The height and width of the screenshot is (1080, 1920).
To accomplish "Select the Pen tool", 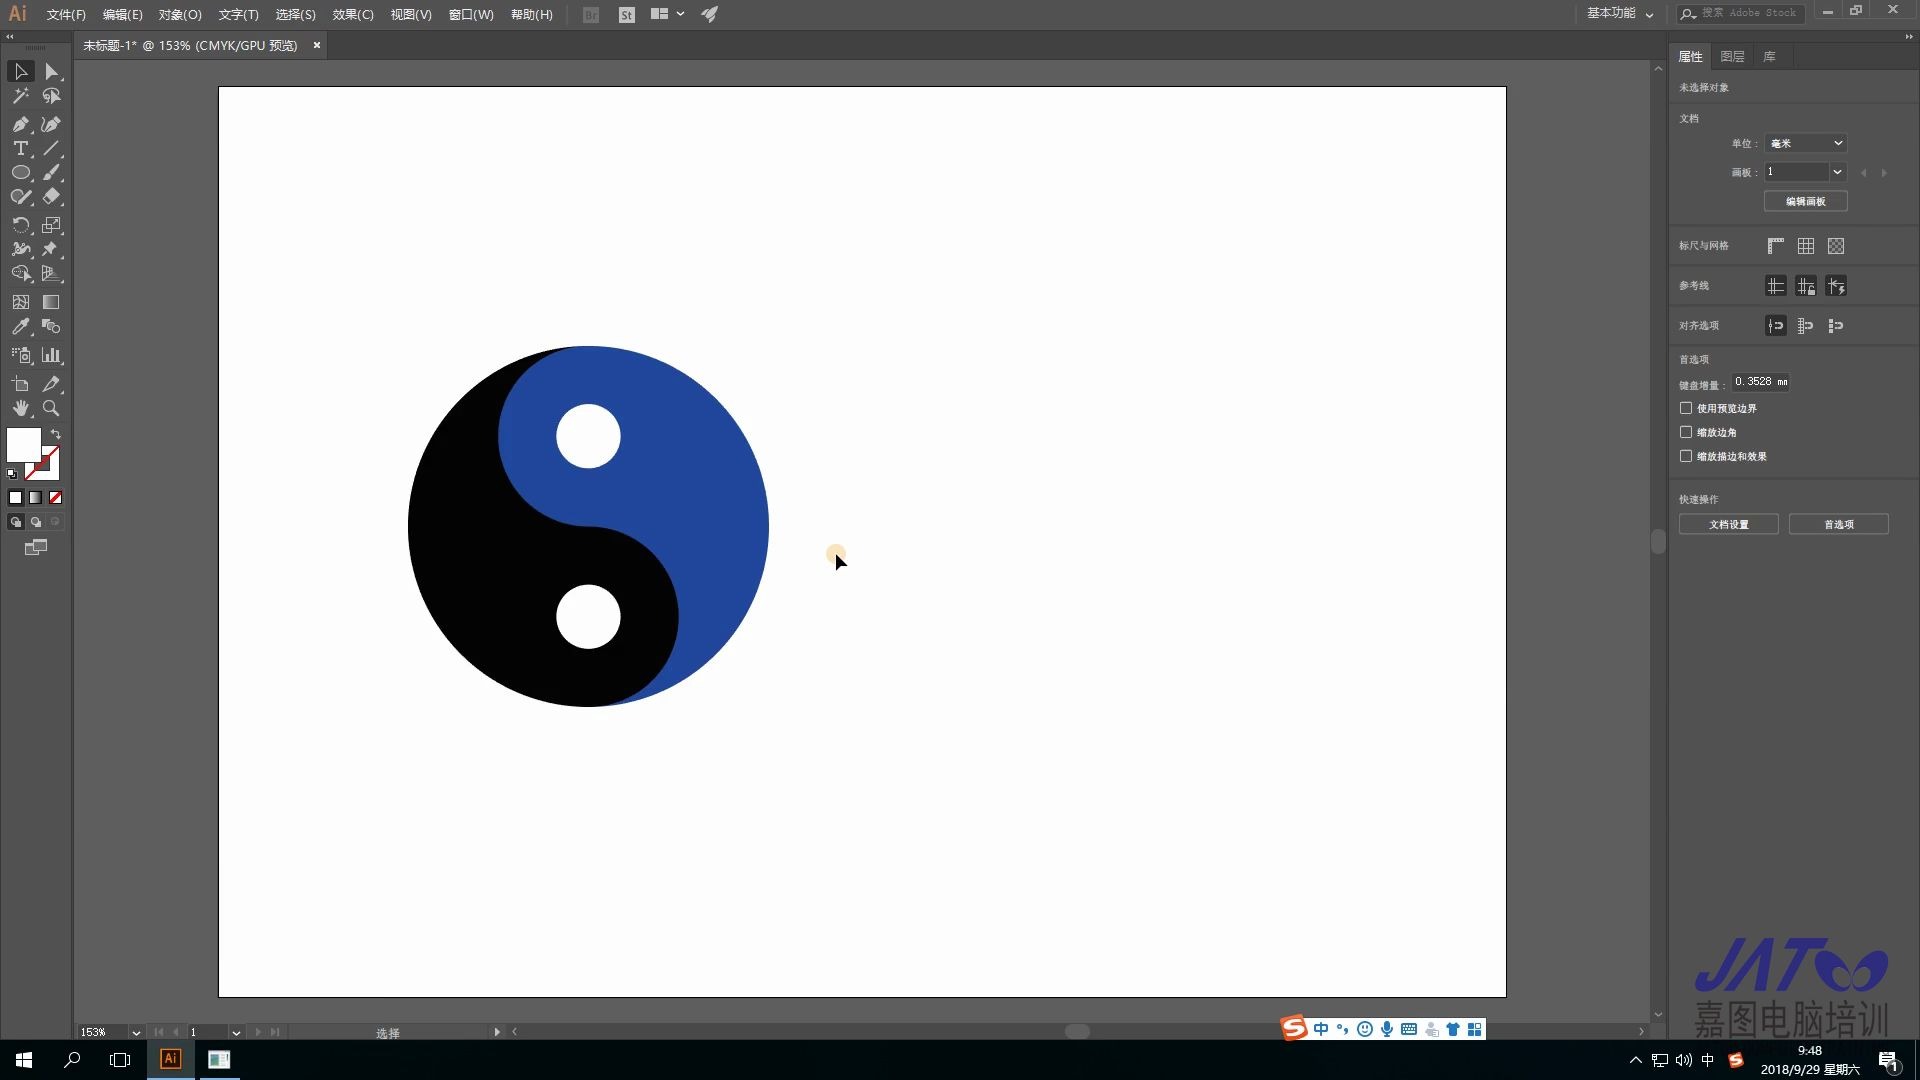I will pyautogui.click(x=20, y=123).
